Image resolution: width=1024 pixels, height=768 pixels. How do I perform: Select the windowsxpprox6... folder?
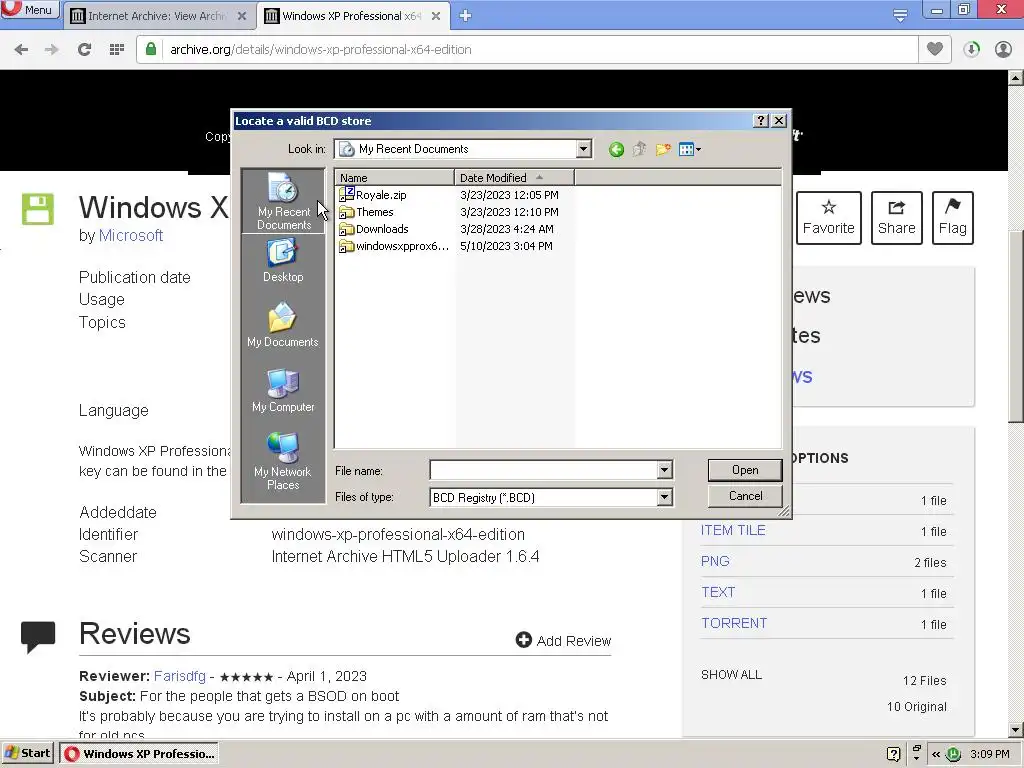[394, 246]
